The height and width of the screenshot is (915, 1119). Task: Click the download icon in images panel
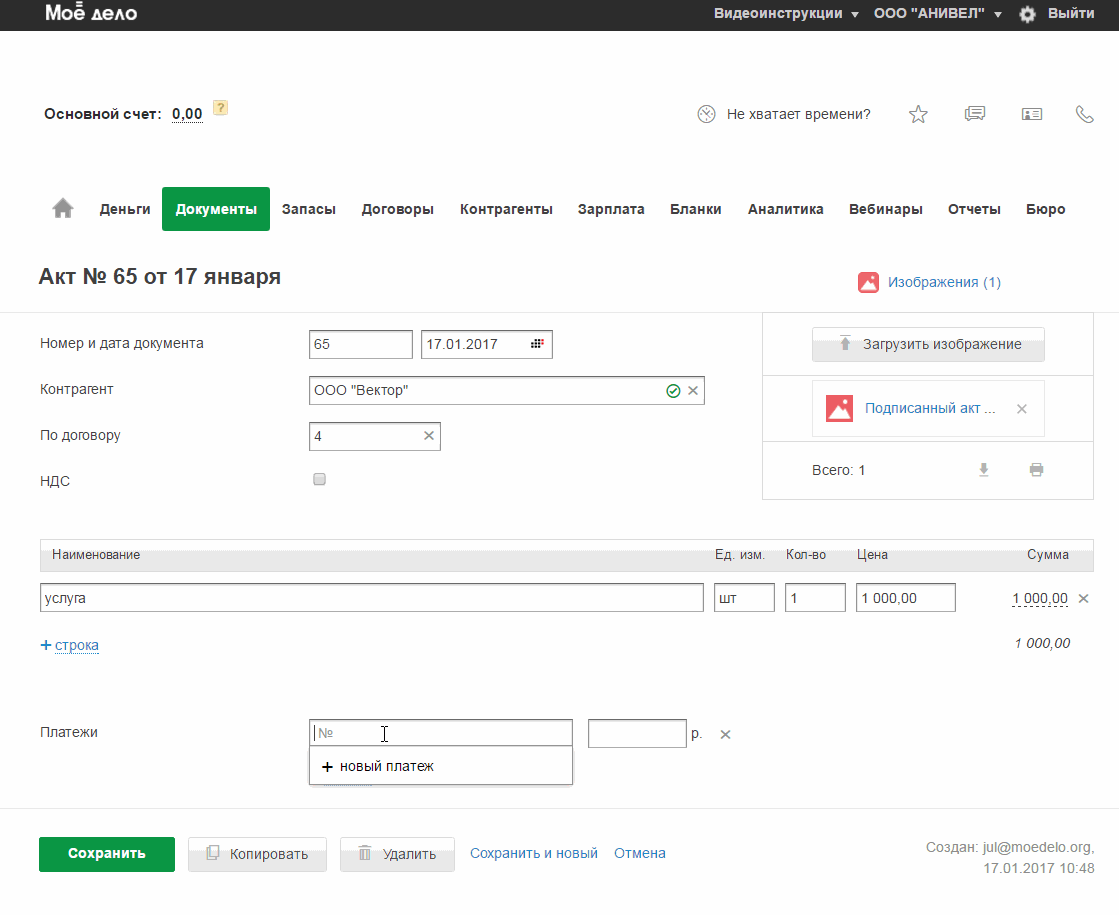coord(984,470)
